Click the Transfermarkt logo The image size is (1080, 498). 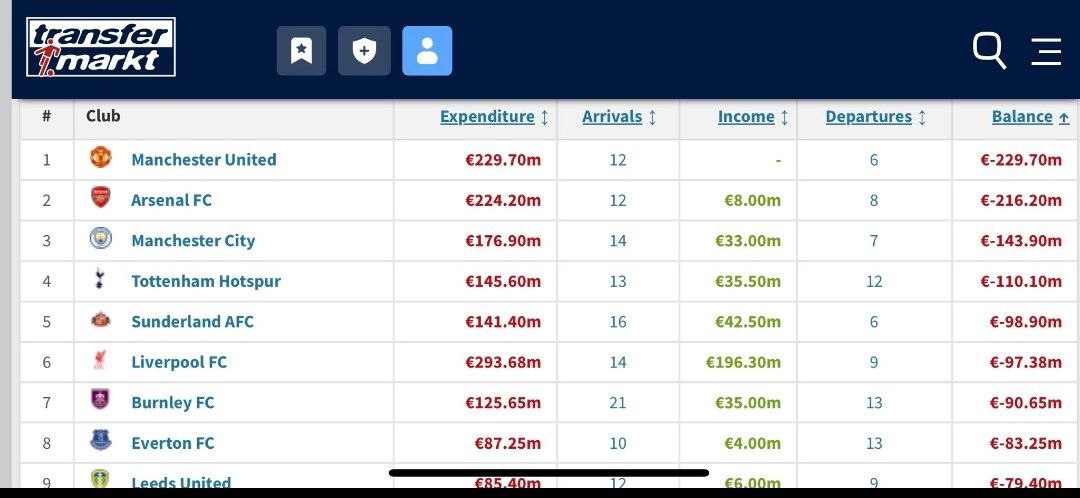(x=100, y=47)
